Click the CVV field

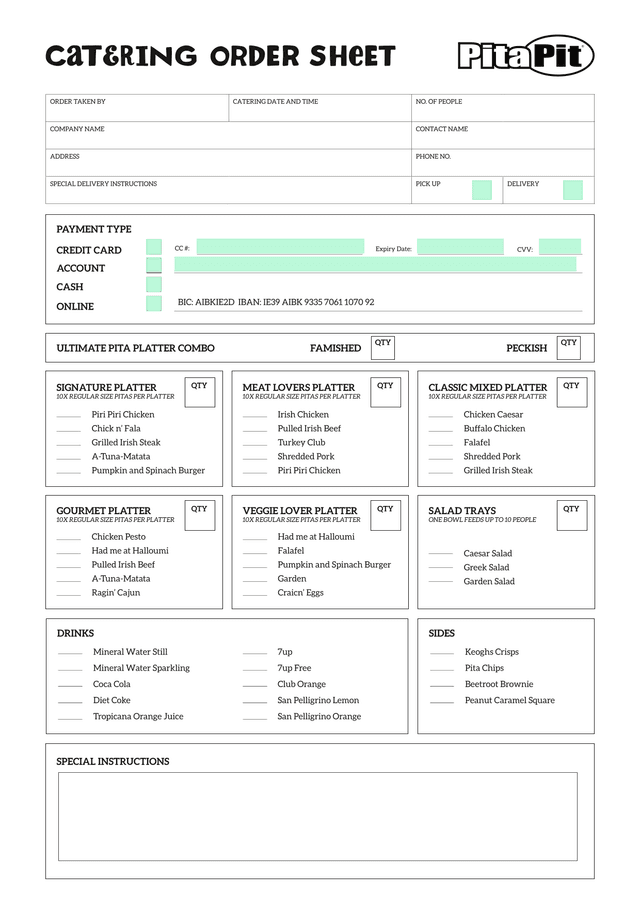click(x=560, y=246)
